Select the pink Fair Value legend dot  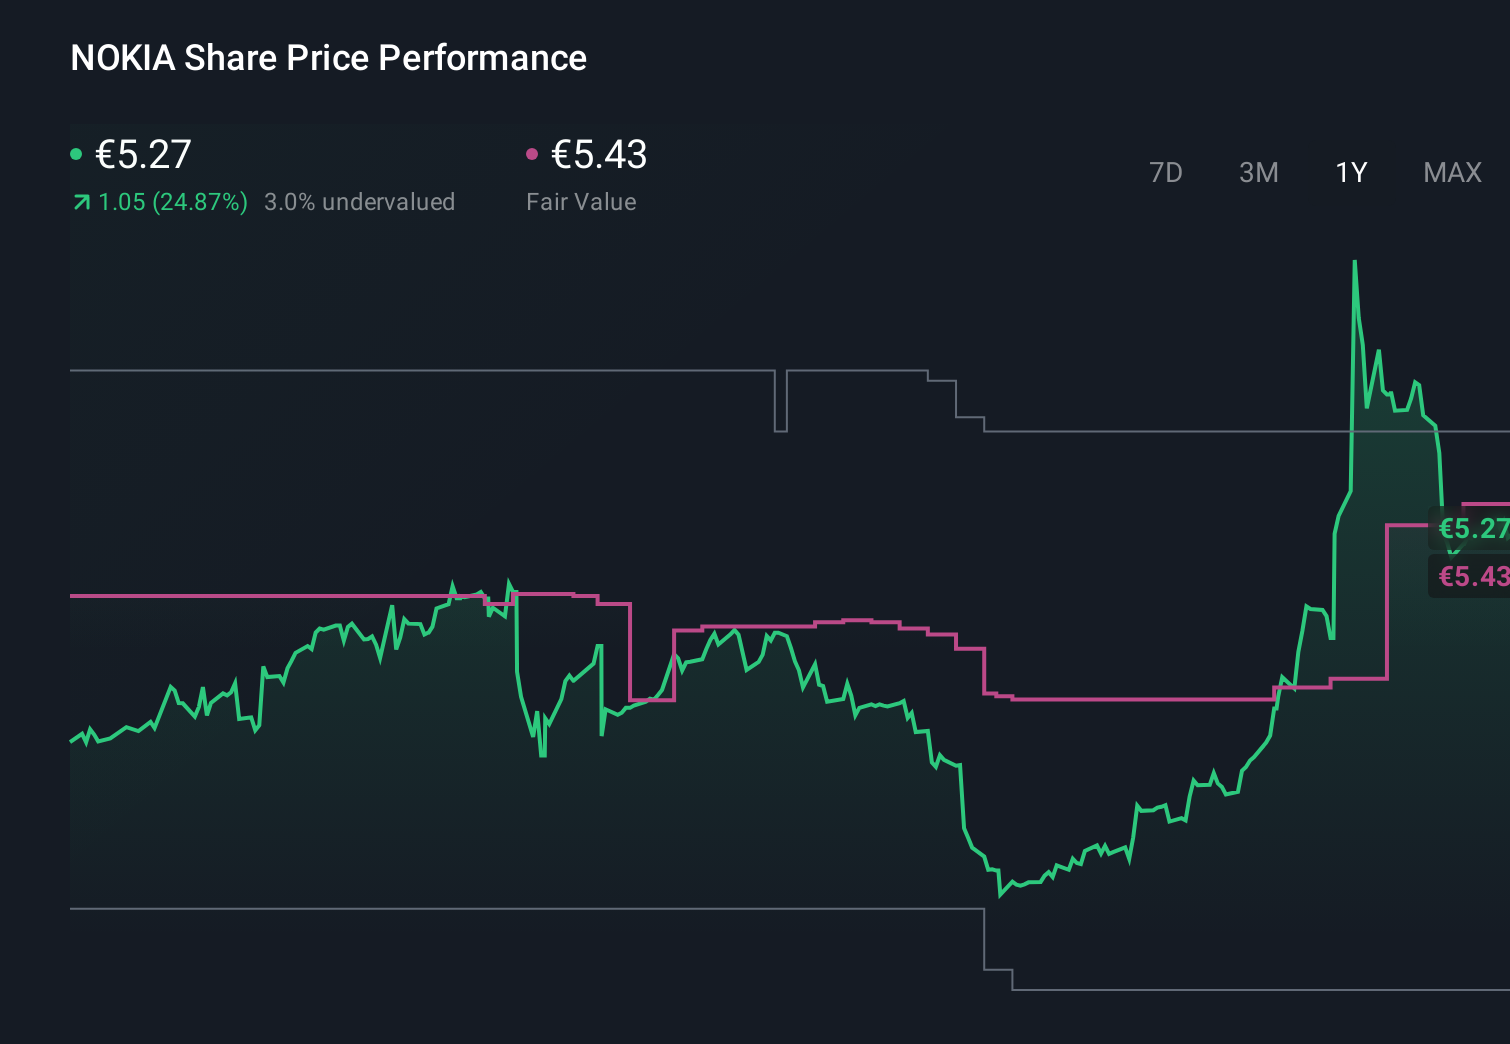[533, 153]
